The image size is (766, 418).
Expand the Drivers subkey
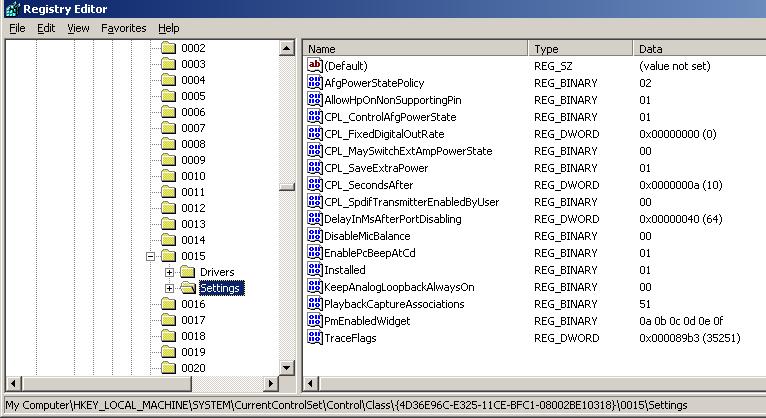pos(169,272)
